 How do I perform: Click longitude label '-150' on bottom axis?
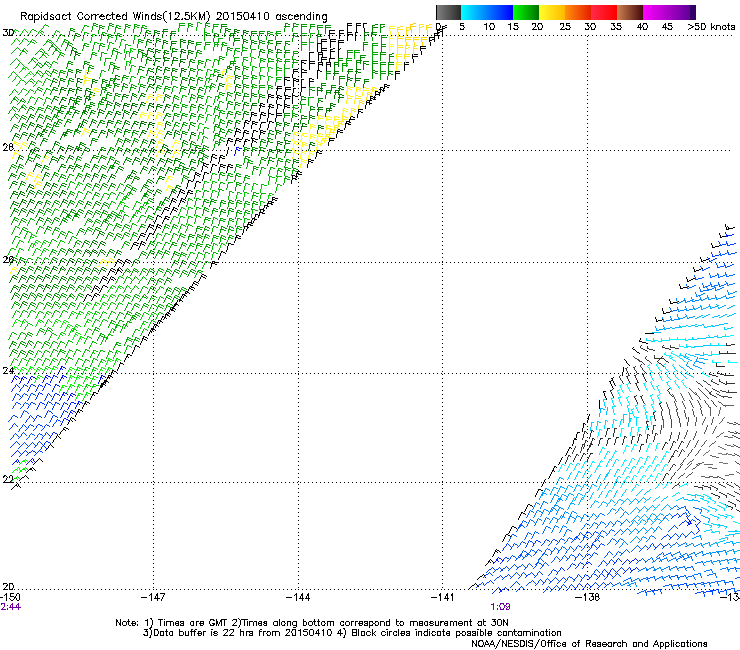click(x=10, y=597)
